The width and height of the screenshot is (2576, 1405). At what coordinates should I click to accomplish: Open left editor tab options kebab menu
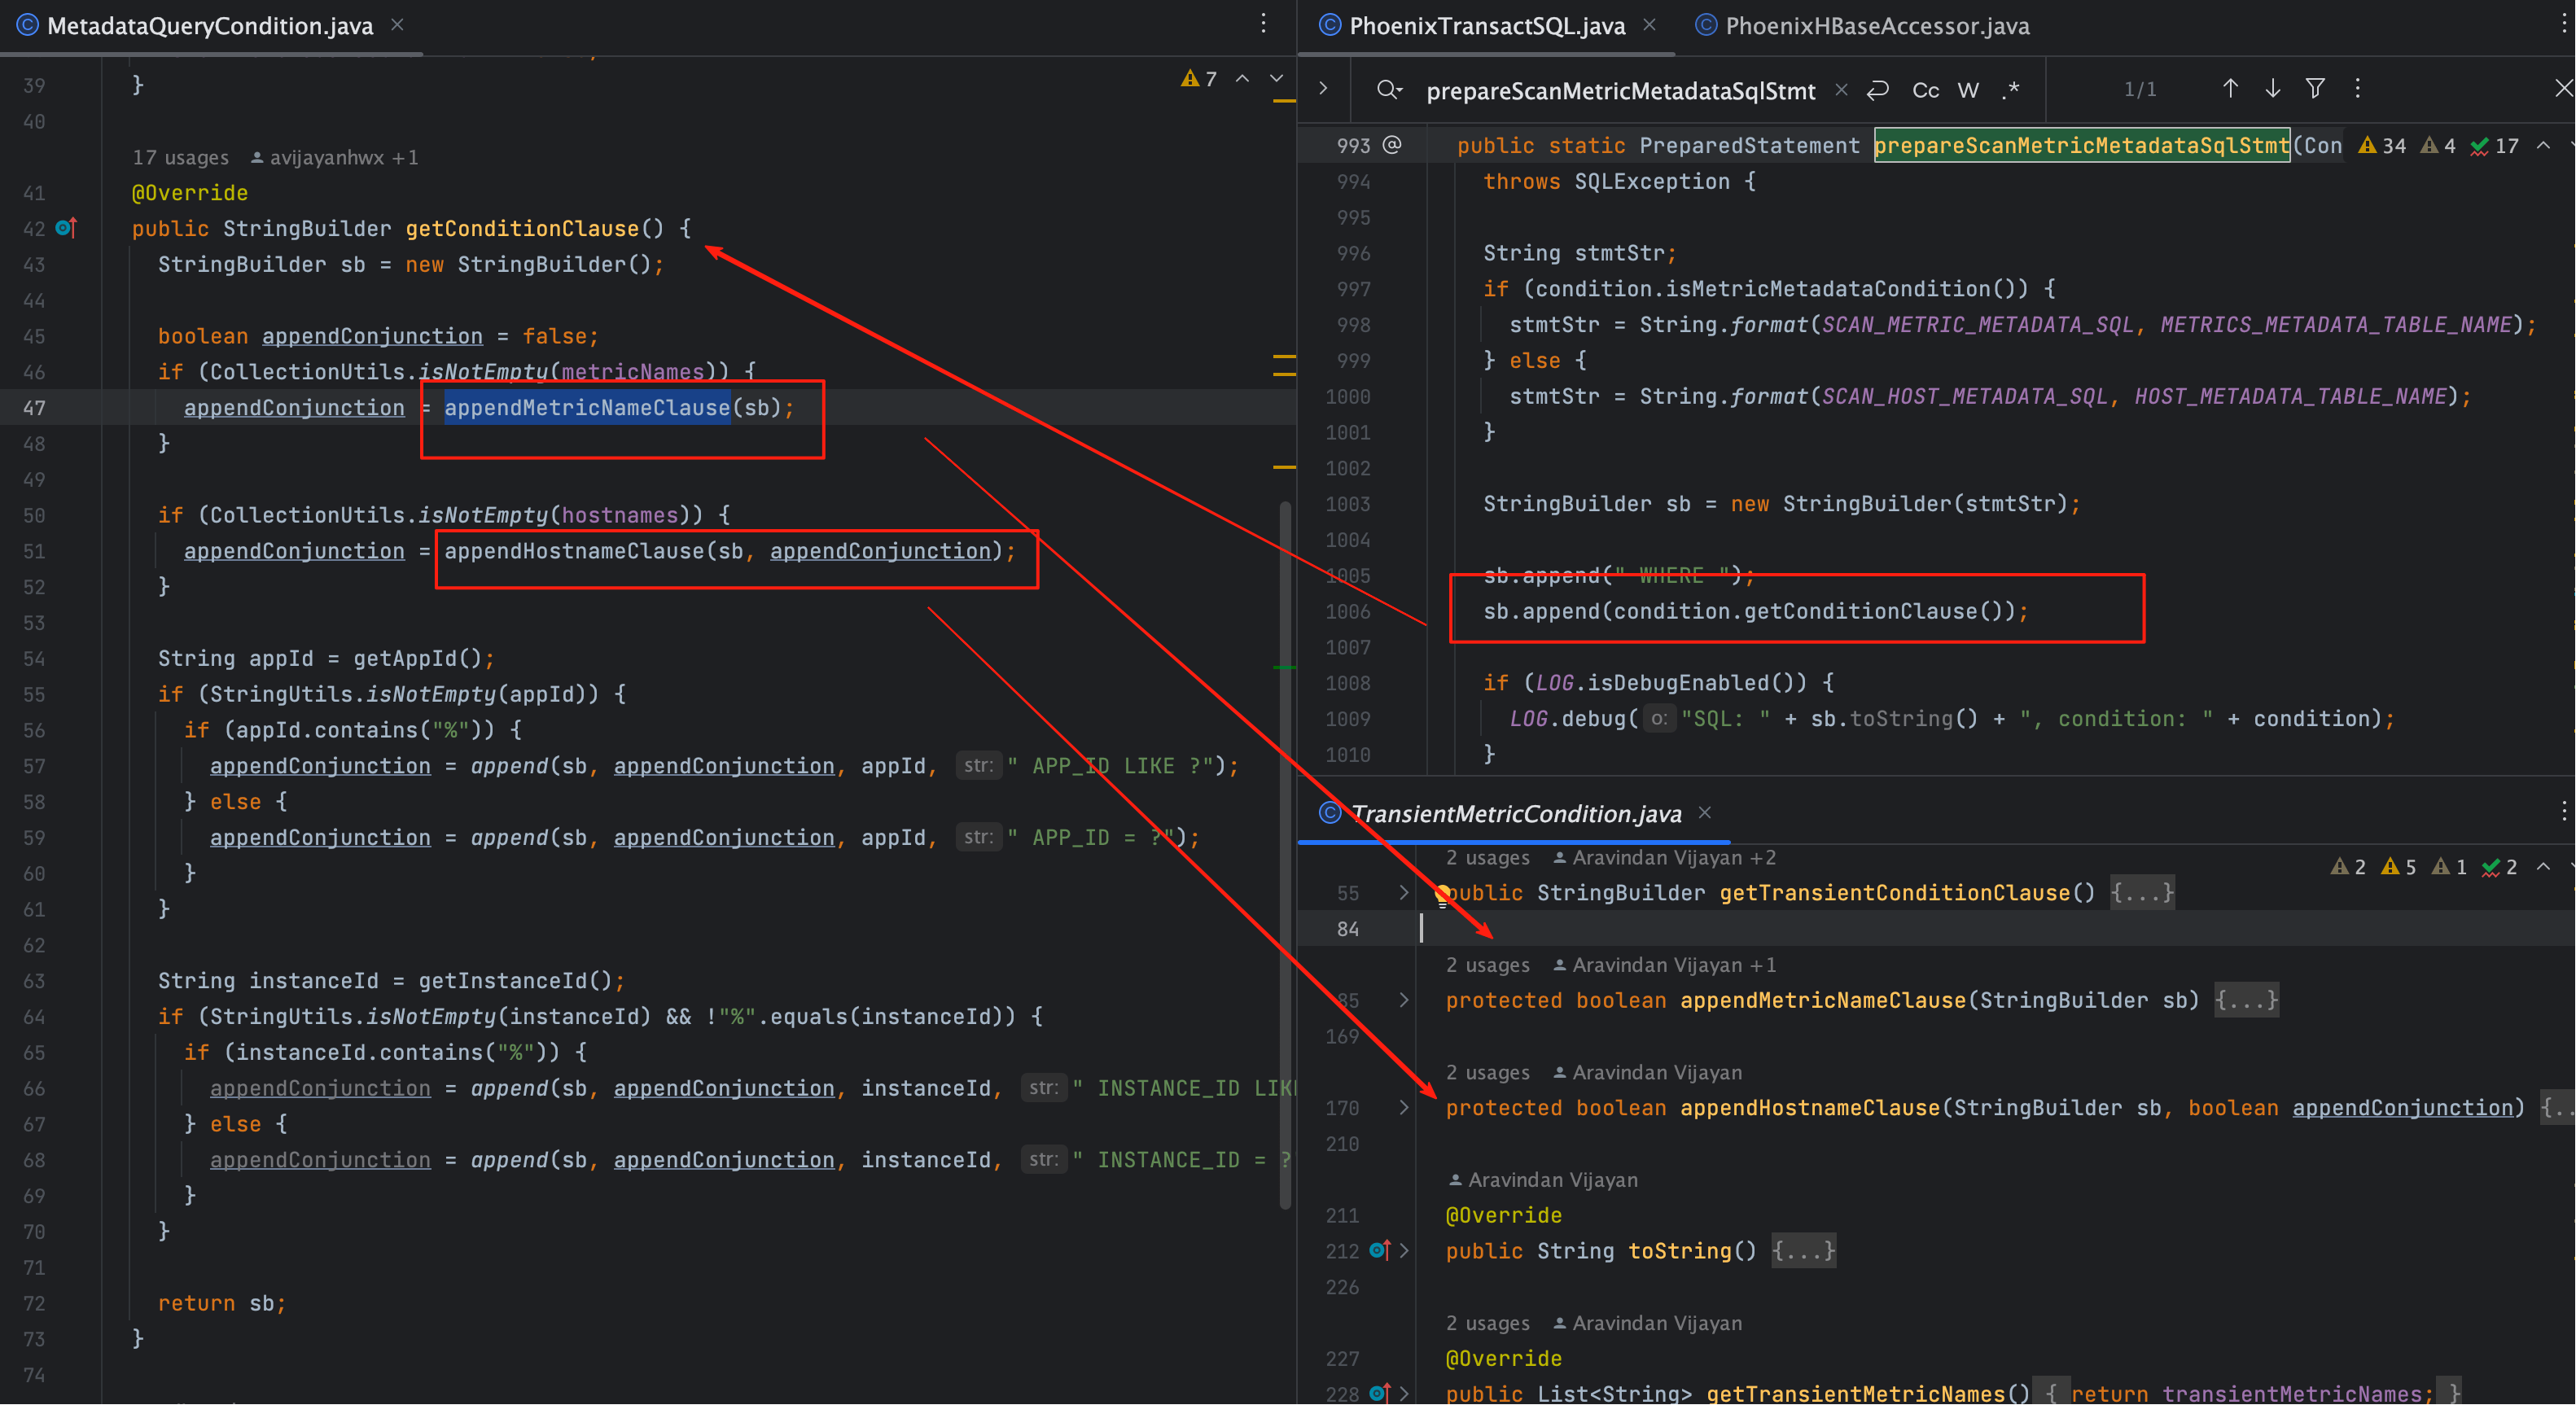[x=1264, y=24]
